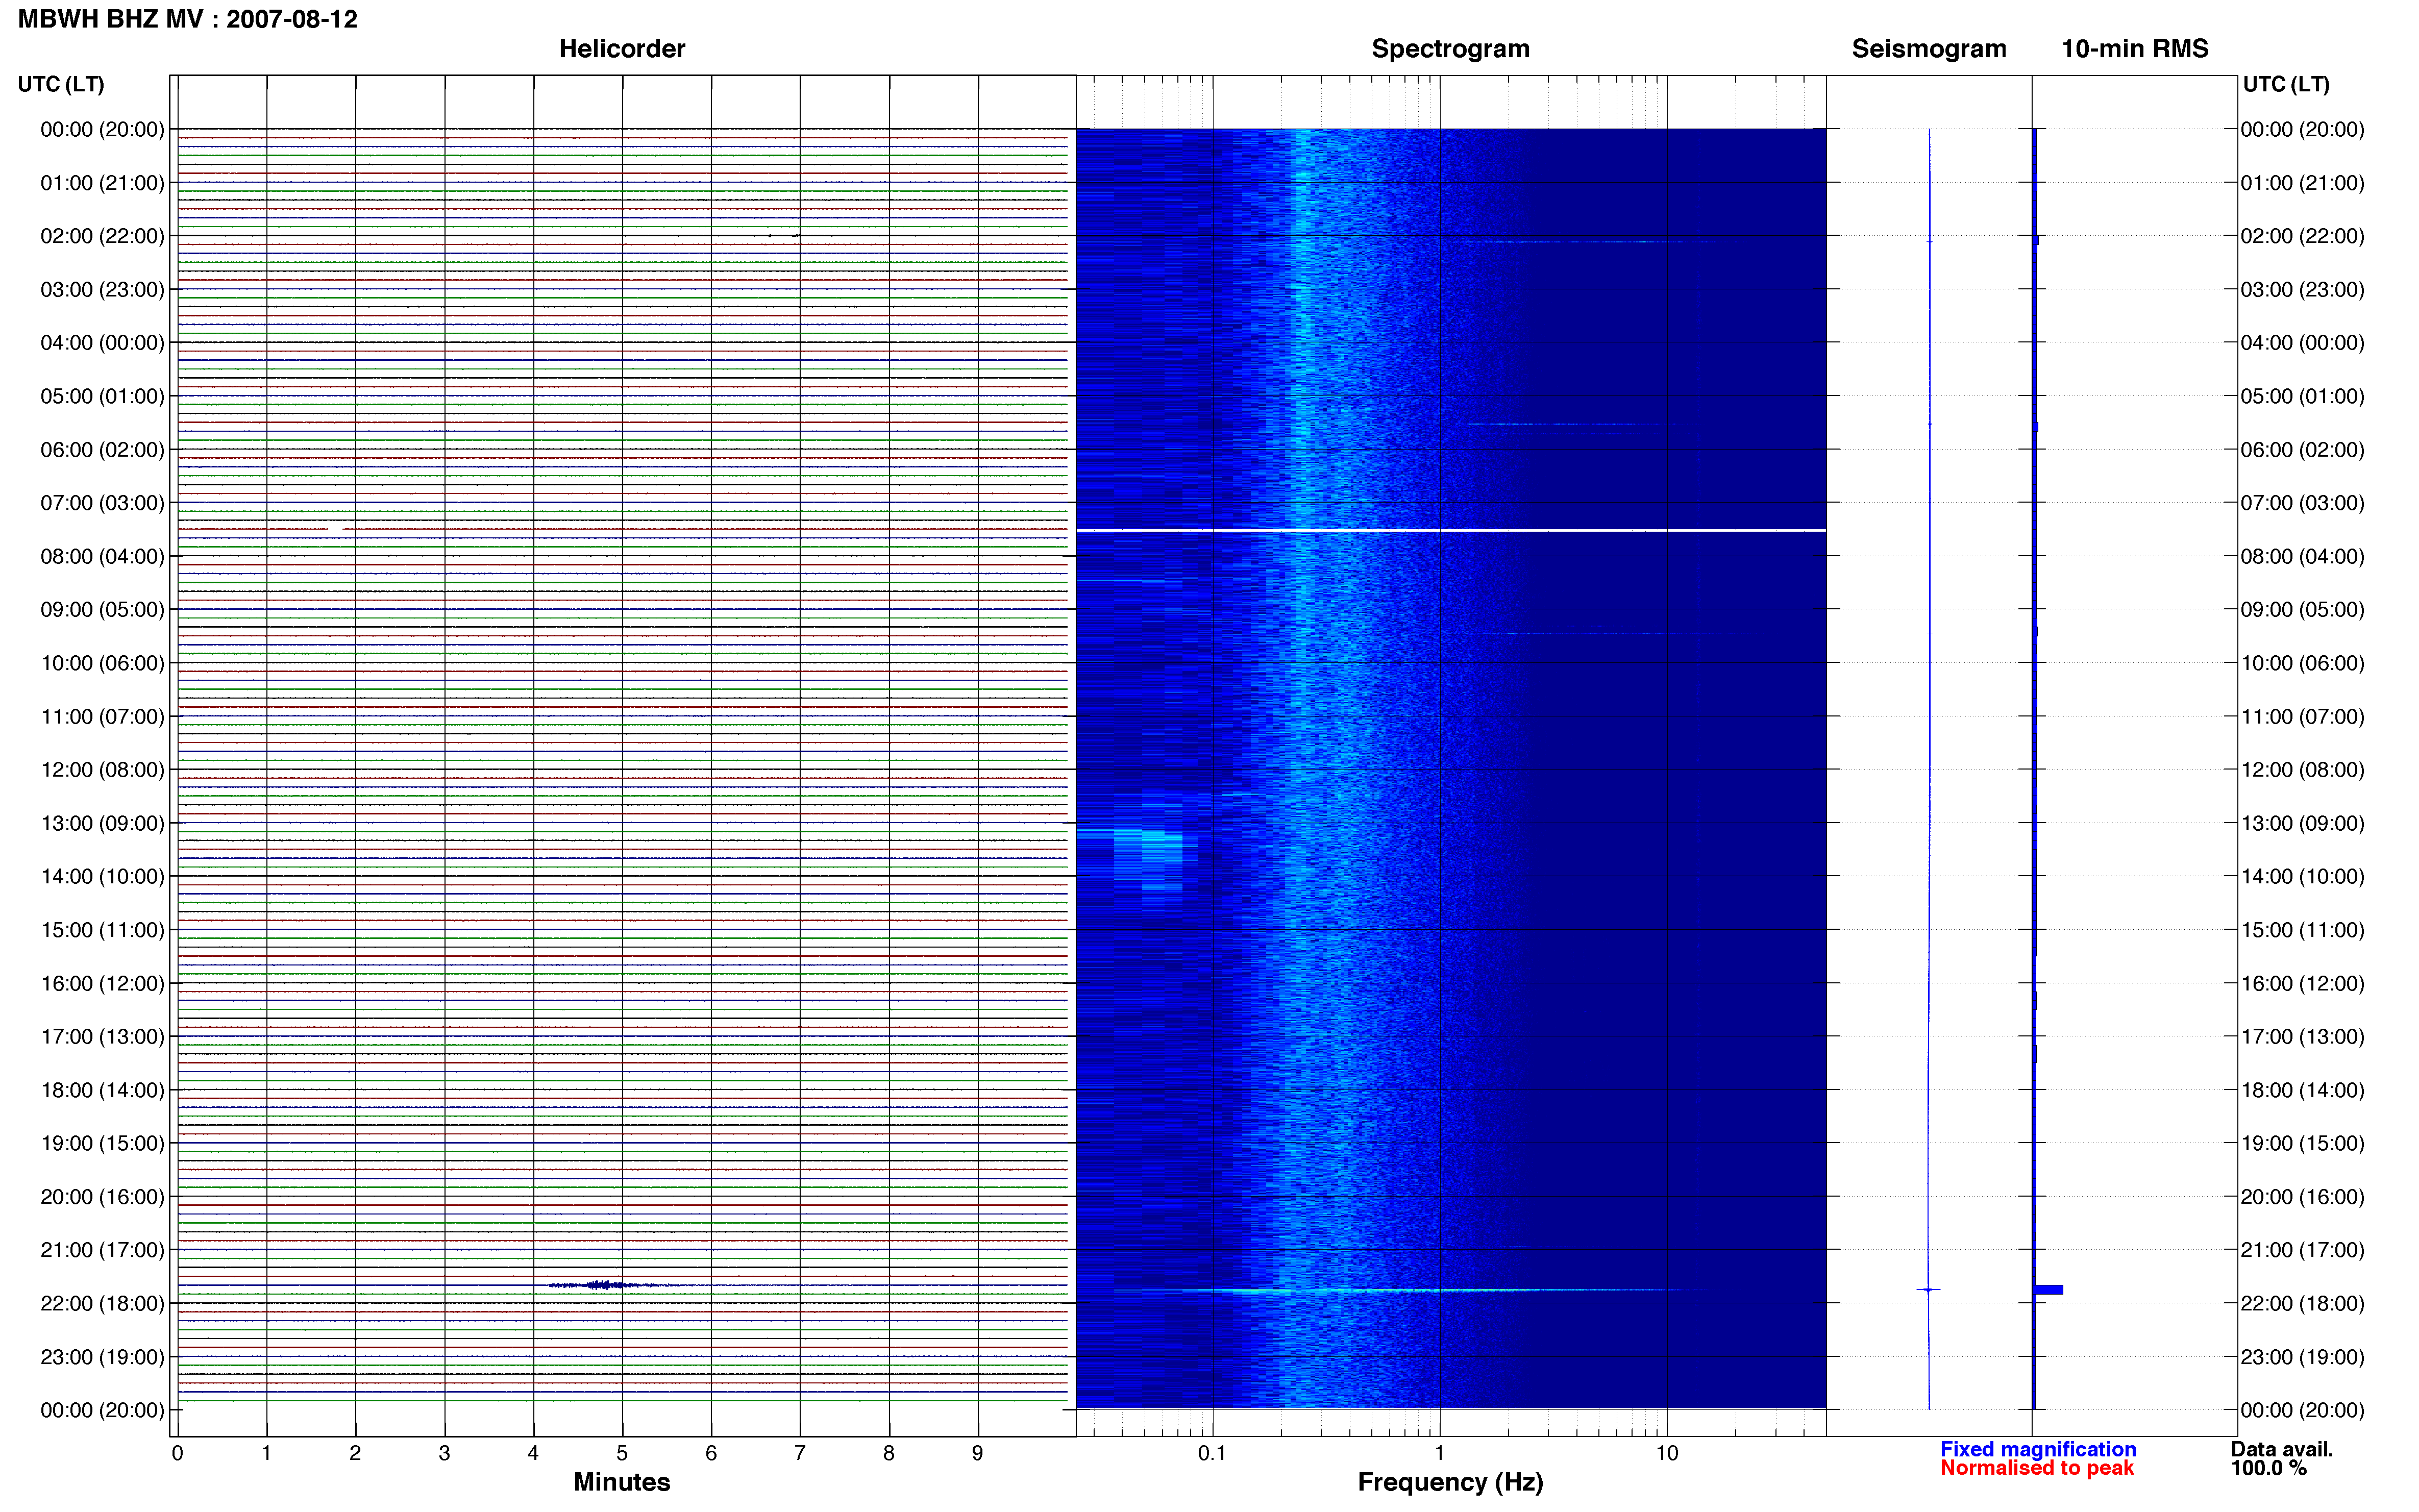Click the small gap in the helicorder trace near 07:30
Screen dimensions: 2419x1512
pyautogui.click(x=336, y=528)
